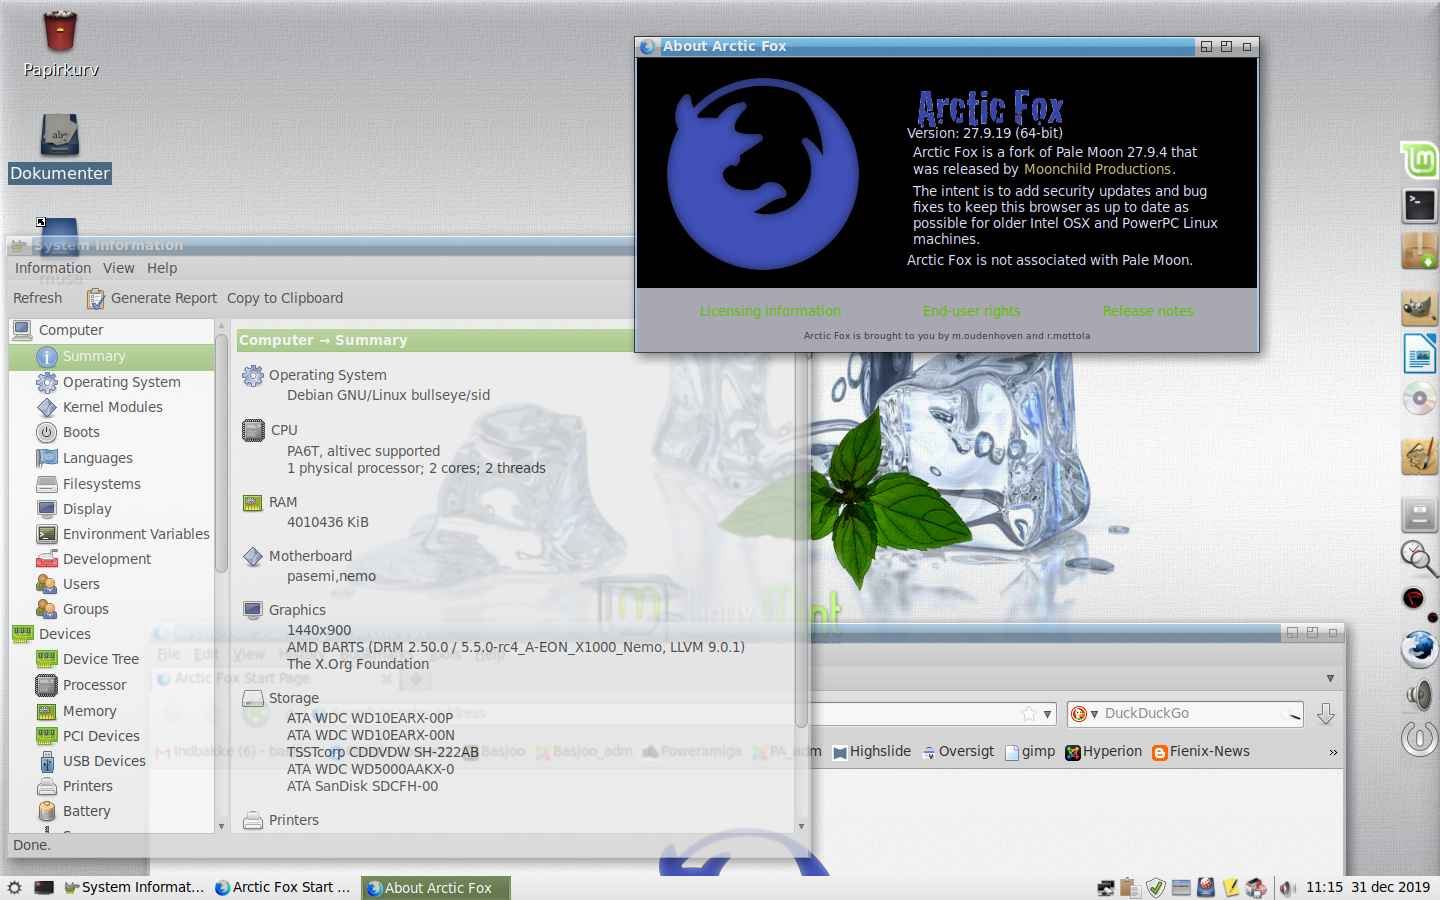Screen dimensions: 1440x900
Task: Click the taskbar volume speaker icon
Action: pos(1288,887)
